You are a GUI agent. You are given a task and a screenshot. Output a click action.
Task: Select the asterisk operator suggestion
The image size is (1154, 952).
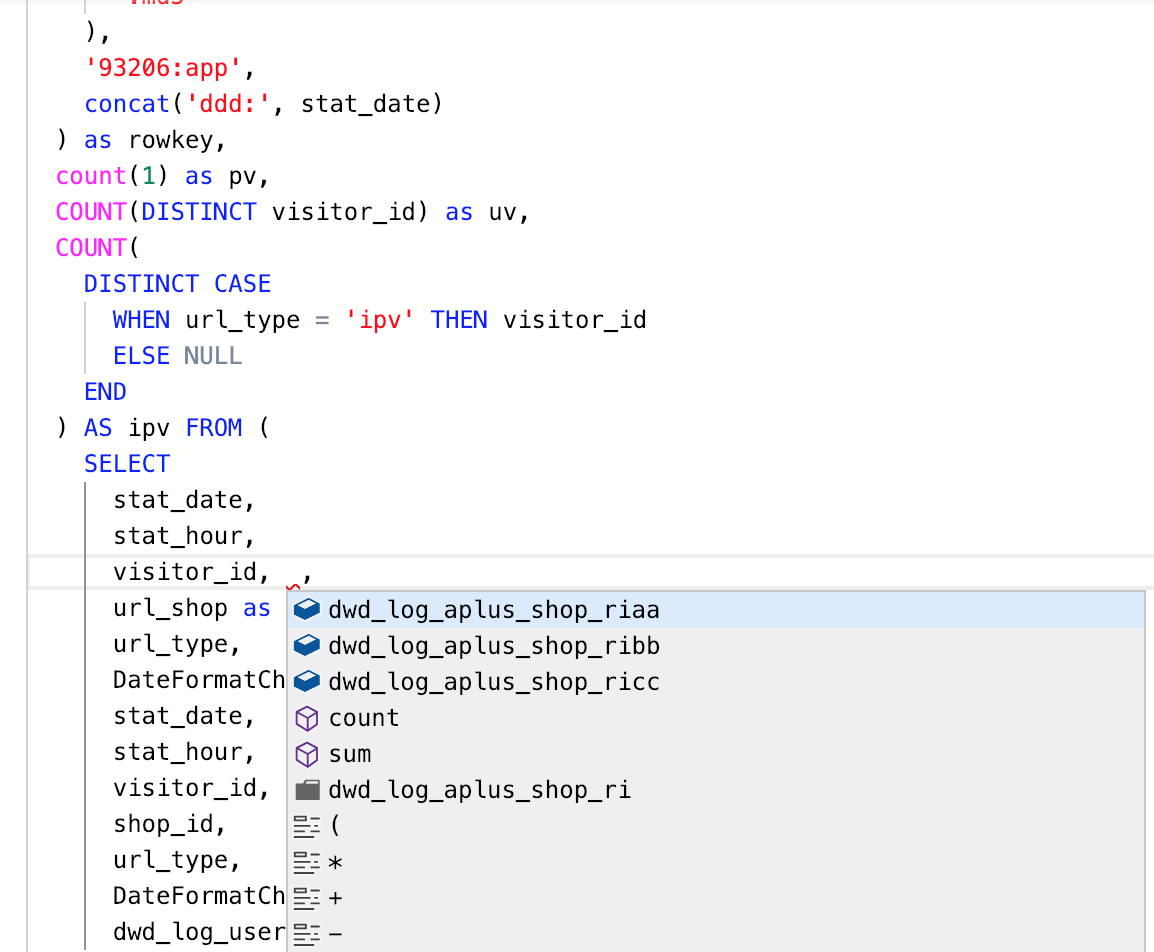click(x=715, y=862)
